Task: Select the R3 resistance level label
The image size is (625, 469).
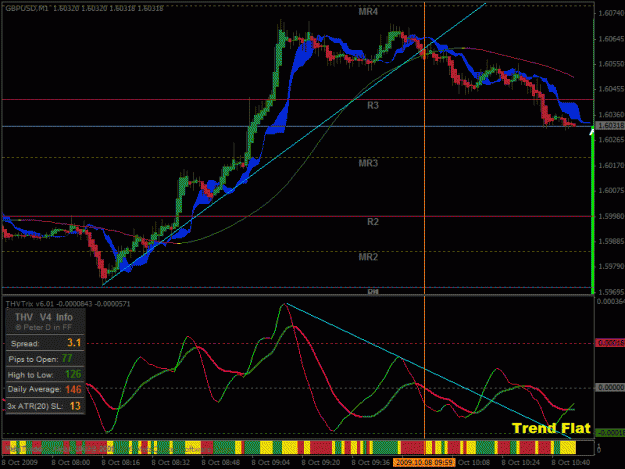Action: (x=373, y=106)
